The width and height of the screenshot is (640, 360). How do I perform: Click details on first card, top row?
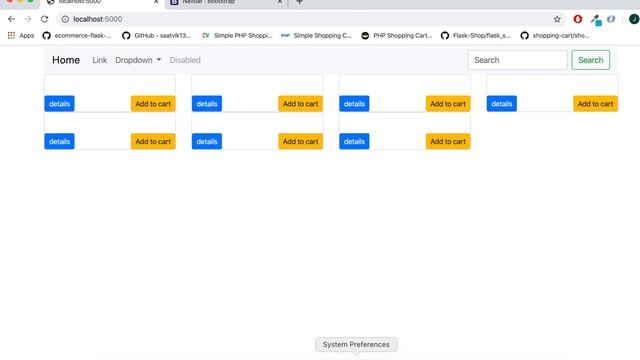tap(59, 104)
